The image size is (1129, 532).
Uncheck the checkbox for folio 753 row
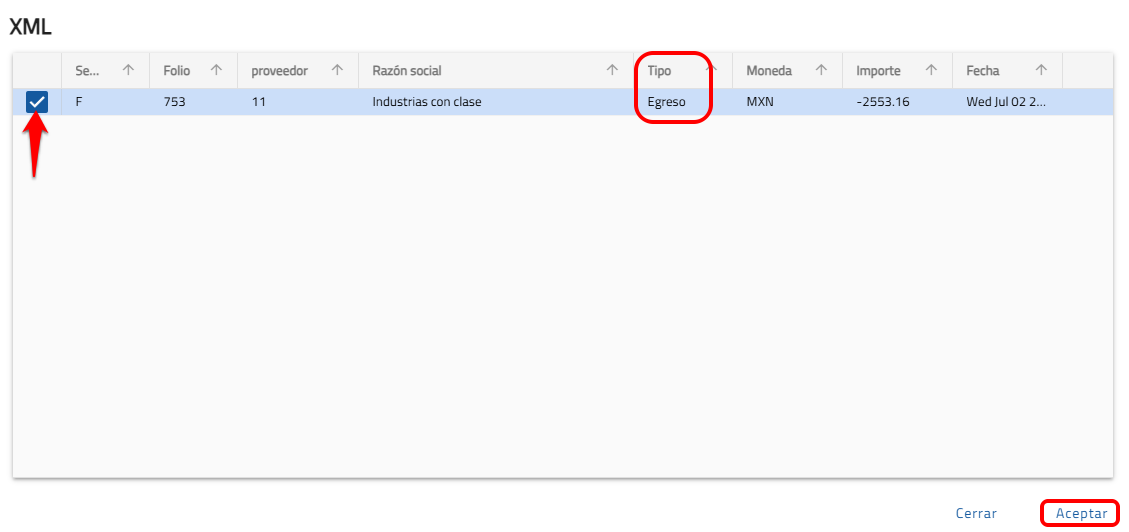click(37, 101)
